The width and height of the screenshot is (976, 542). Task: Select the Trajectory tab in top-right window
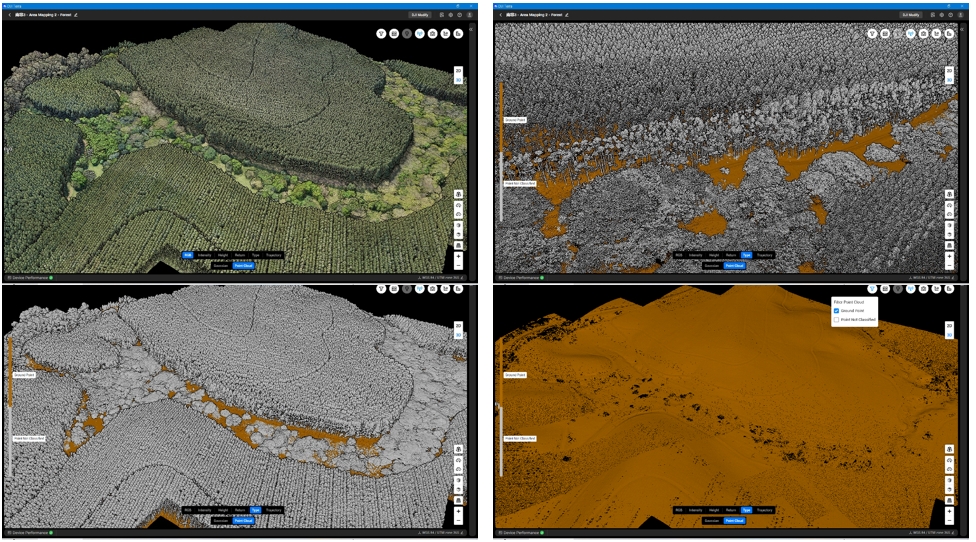pyautogui.click(x=765, y=255)
